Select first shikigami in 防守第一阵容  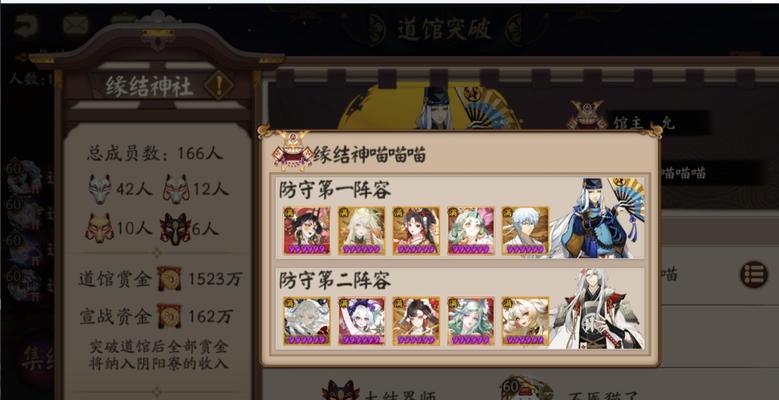coord(307,231)
